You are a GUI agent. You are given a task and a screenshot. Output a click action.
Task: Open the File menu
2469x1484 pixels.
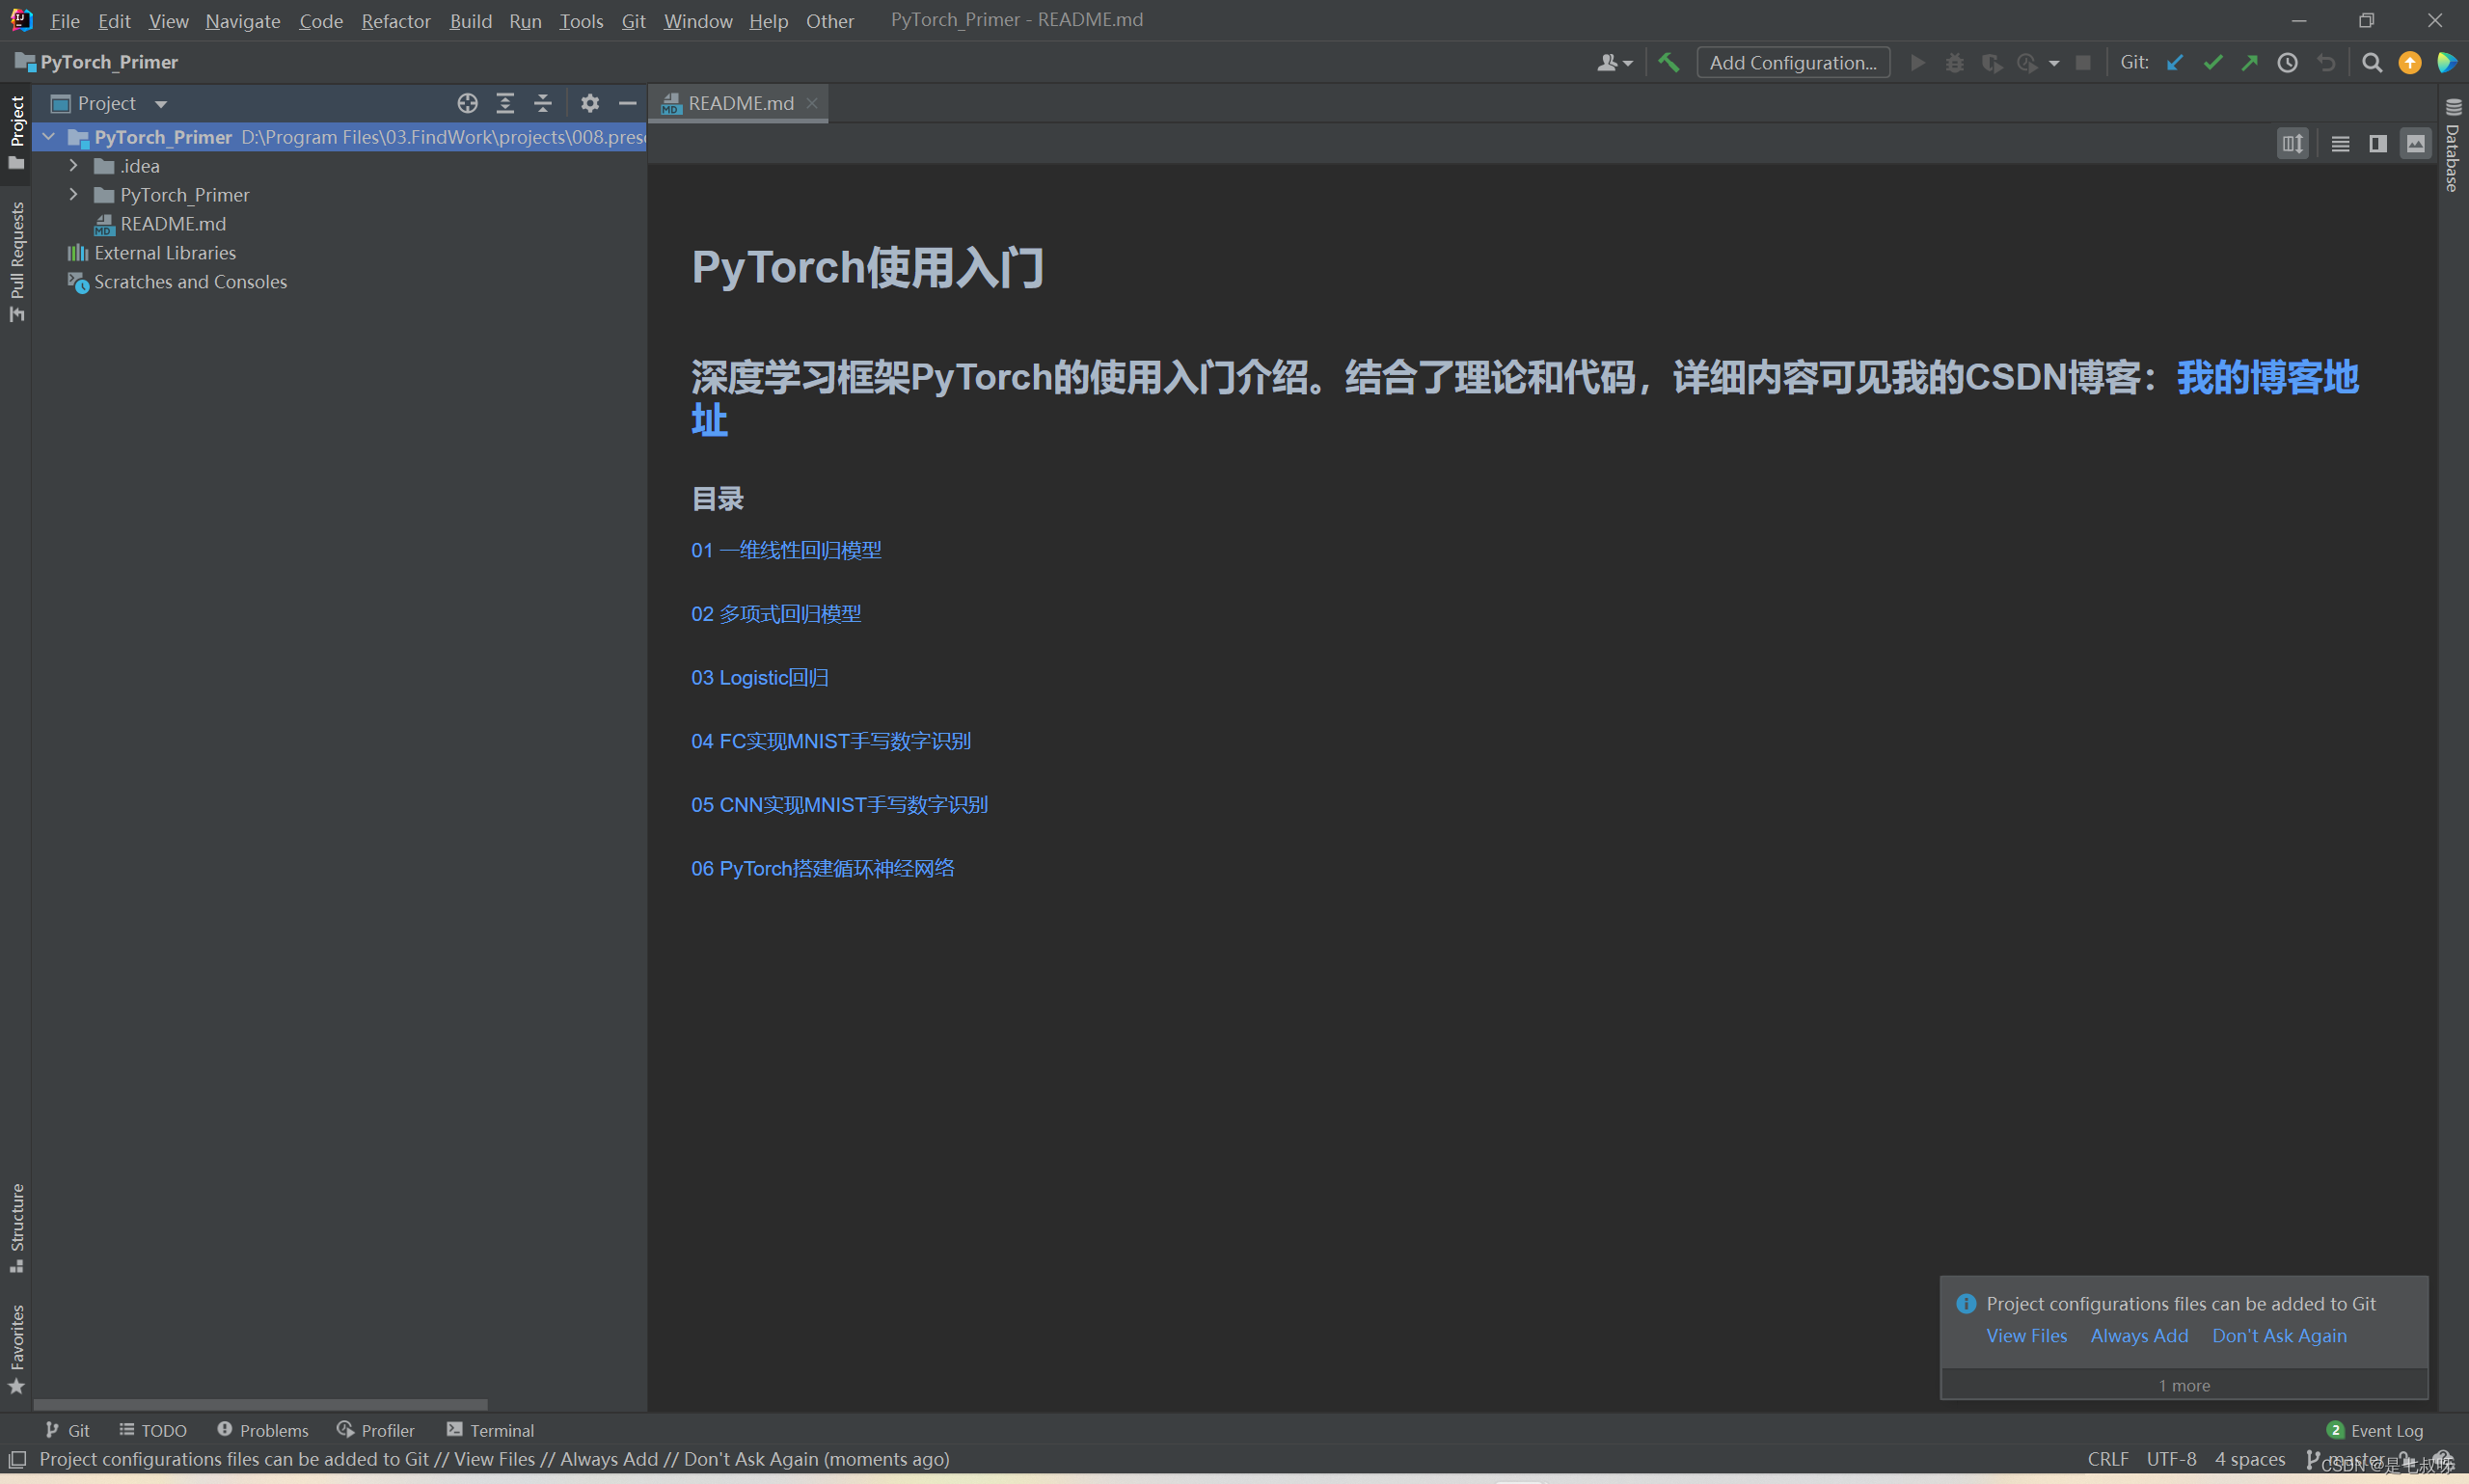click(x=65, y=21)
